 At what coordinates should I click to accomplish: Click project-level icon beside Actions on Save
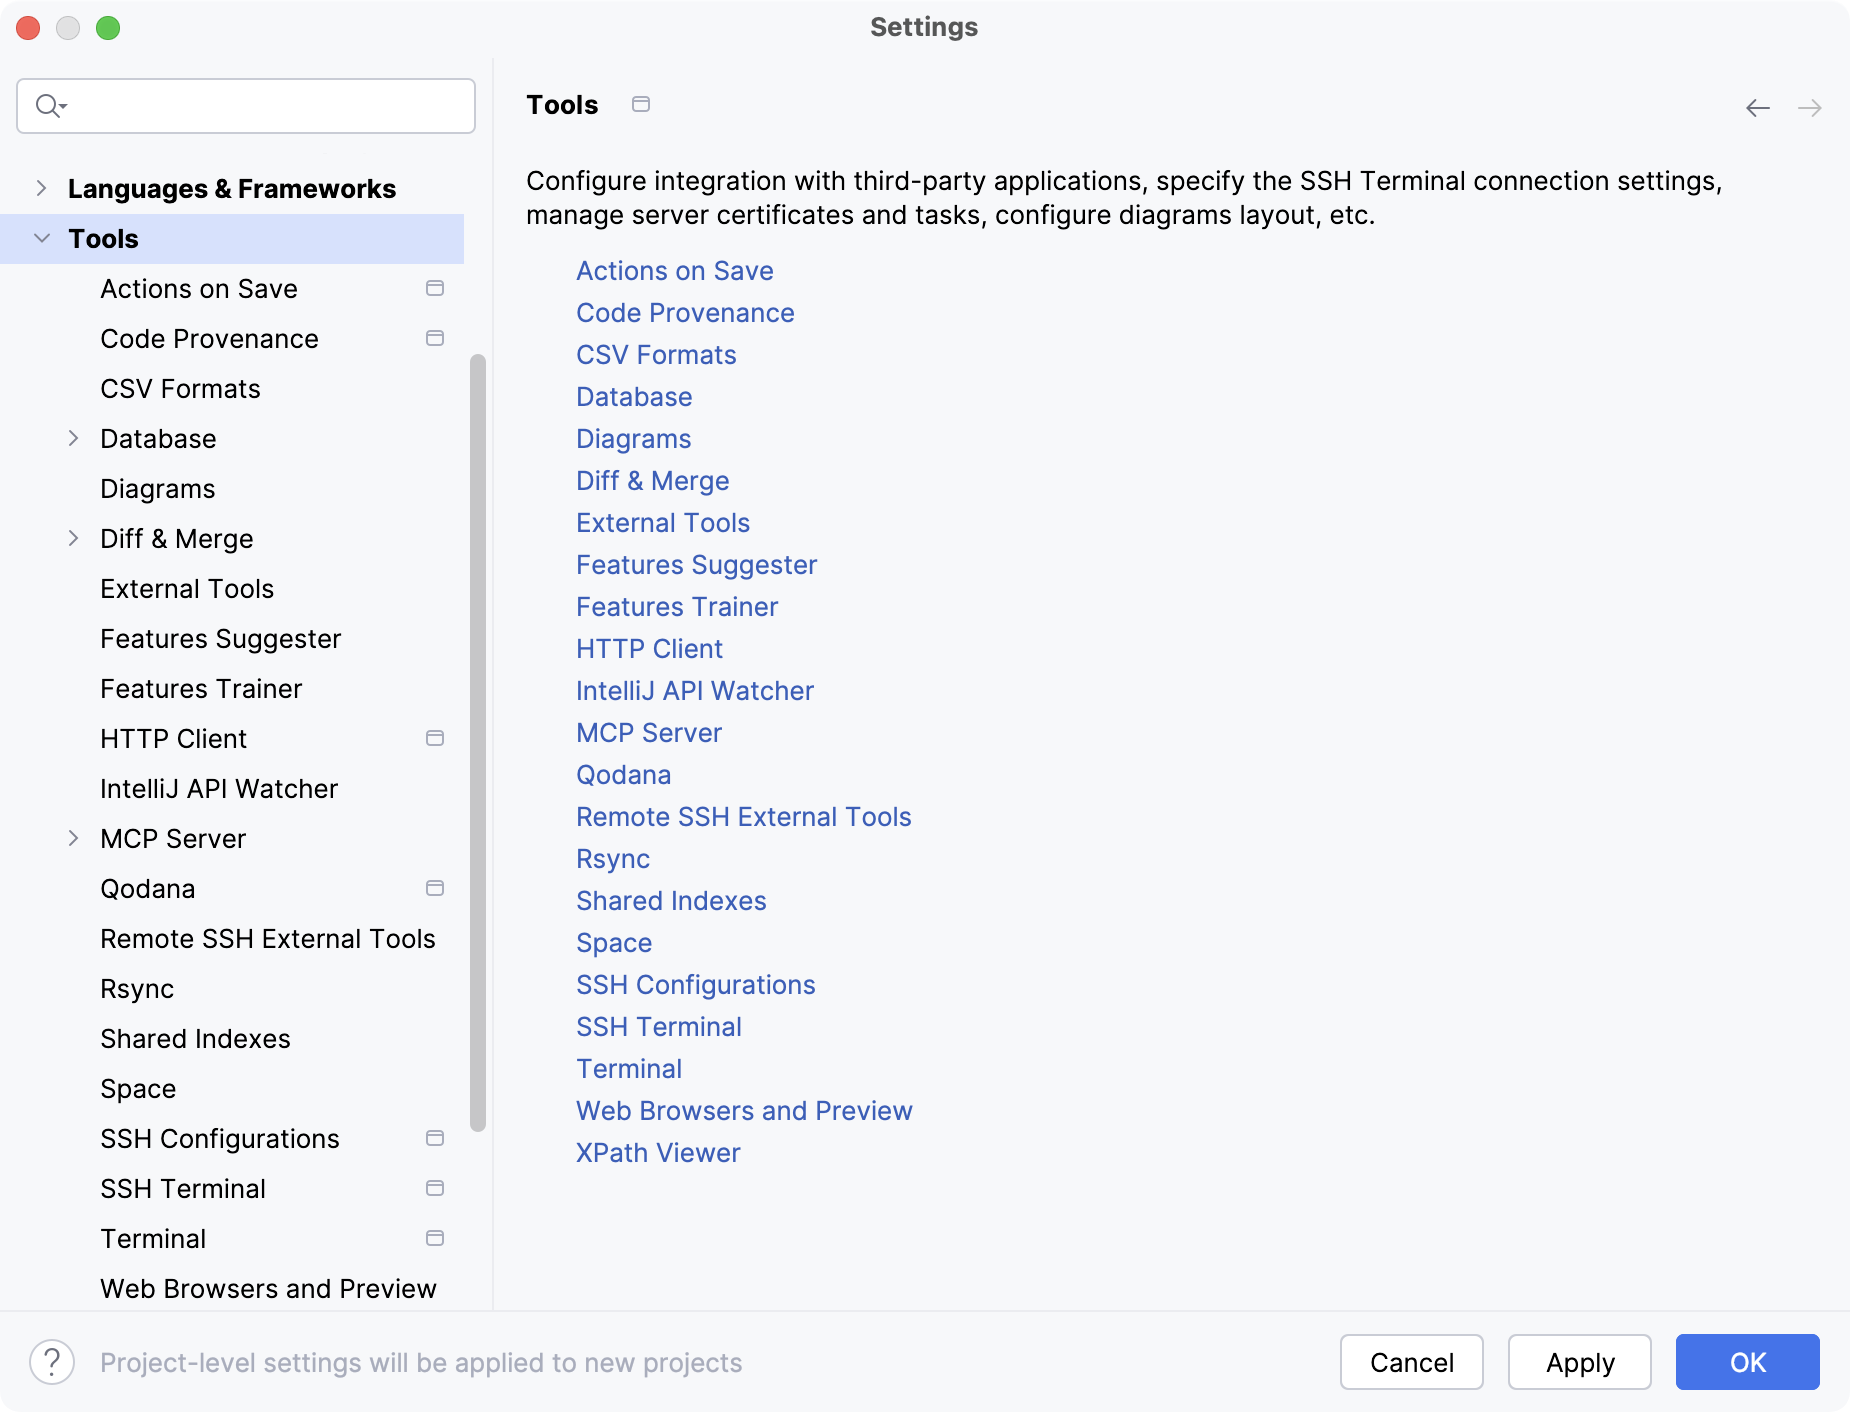click(435, 288)
